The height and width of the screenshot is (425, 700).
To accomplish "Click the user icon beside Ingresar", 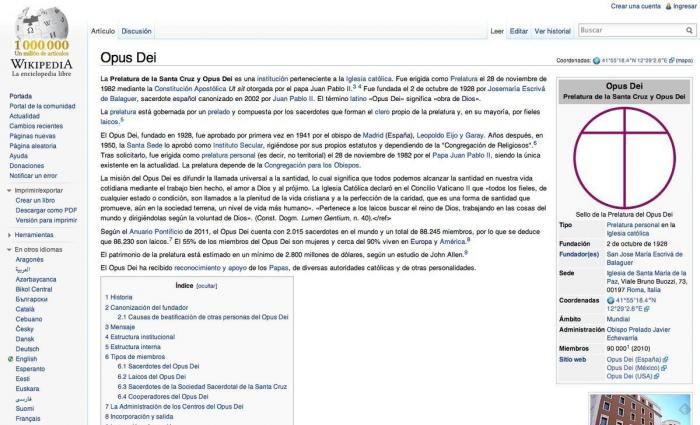I will pyautogui.click(x=668, y=6).
